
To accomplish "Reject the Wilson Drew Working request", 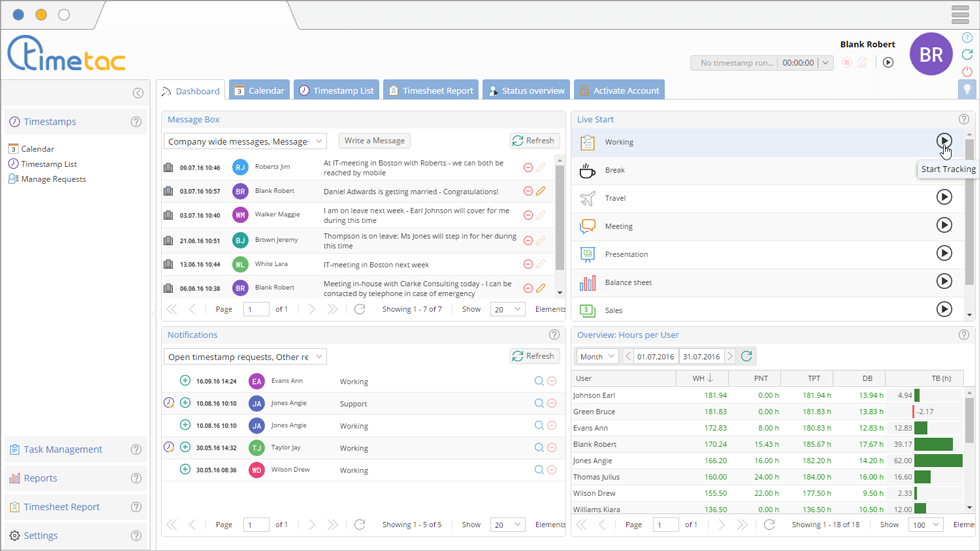I will tap(552, 470).
